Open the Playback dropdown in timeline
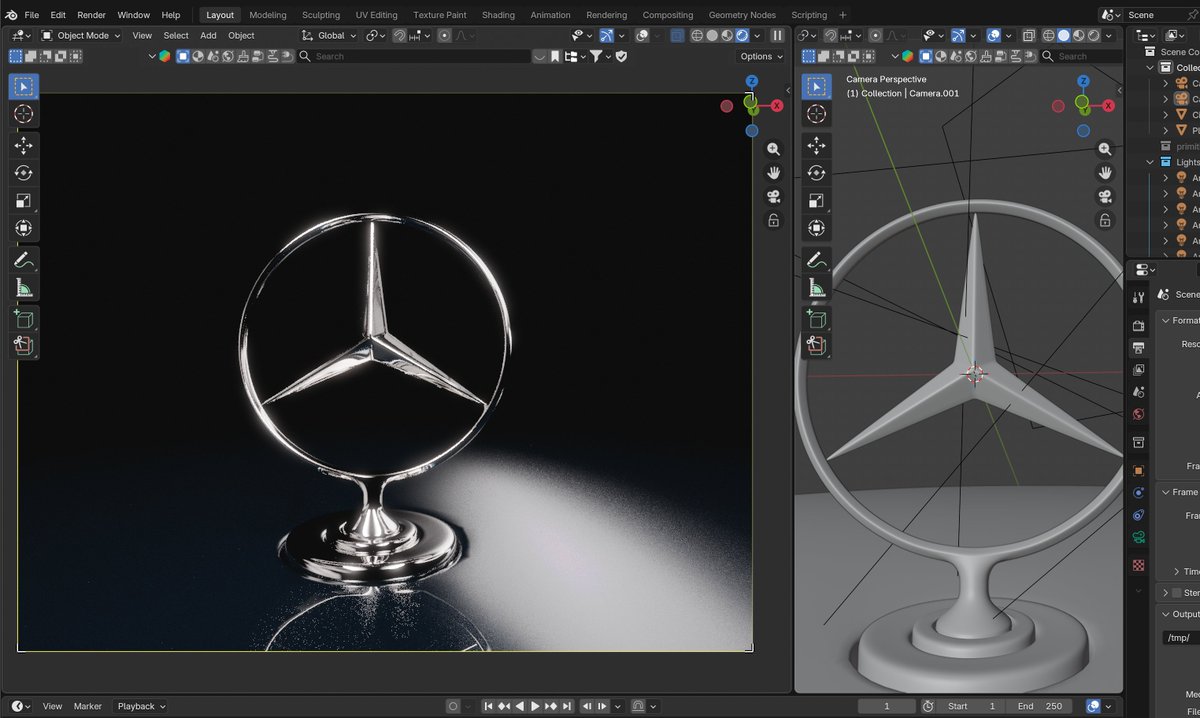 [141, 706]
